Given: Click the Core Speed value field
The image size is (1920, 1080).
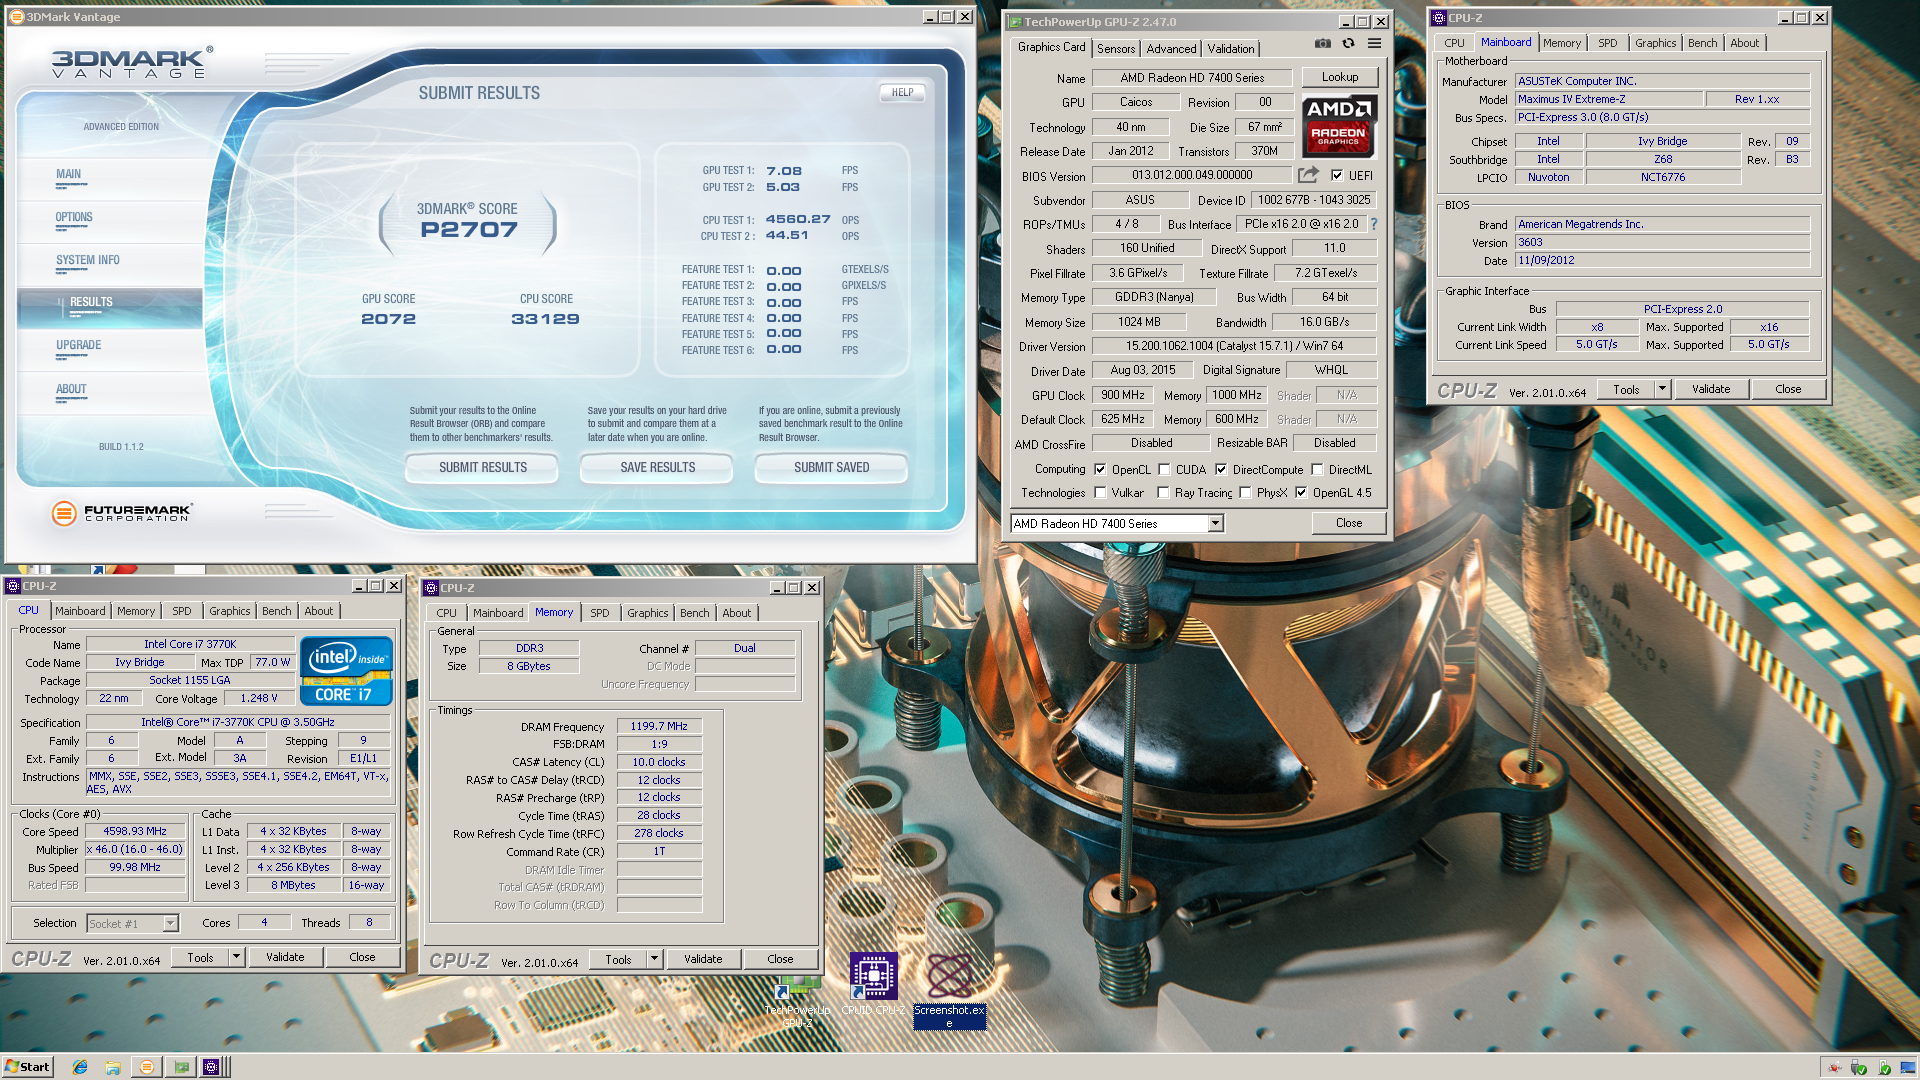Looking at the screenshot, I should (x=135, y=831).
